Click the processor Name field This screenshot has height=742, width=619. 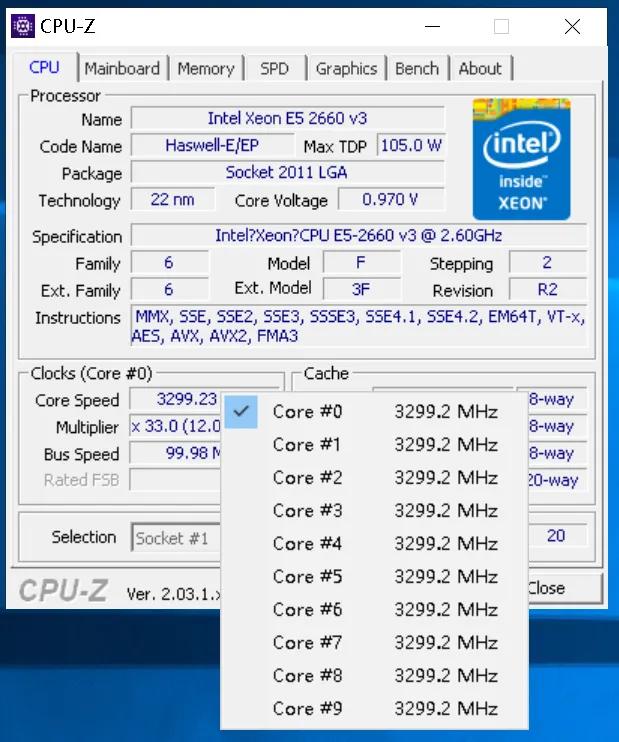point(287,119)
